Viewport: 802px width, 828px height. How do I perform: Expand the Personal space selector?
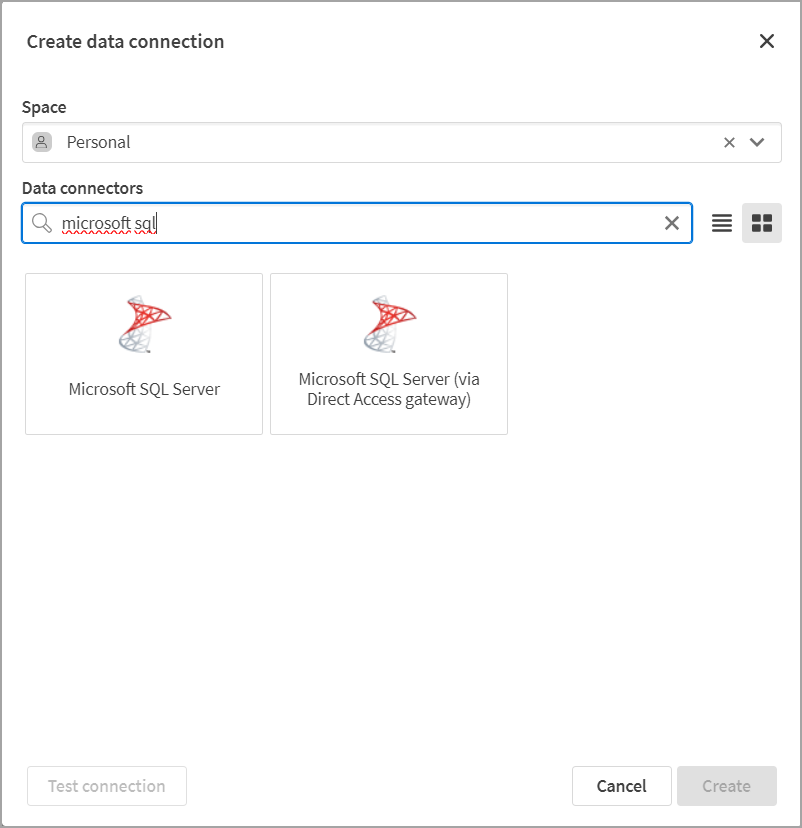[x=757, y=142]
